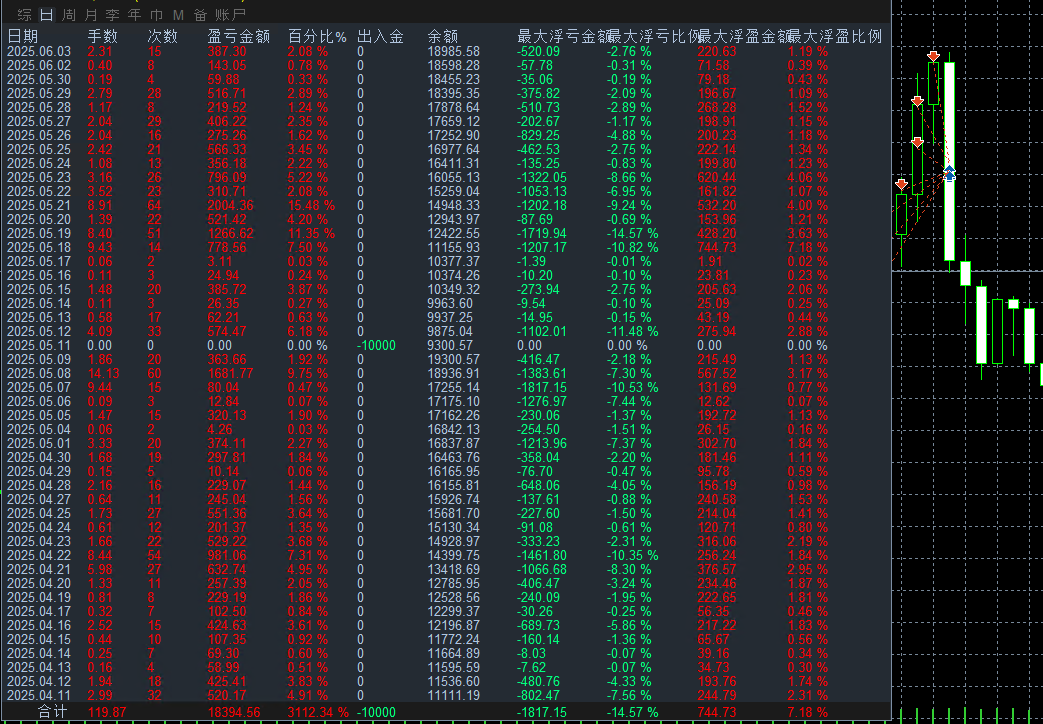The image size is (1043, 724).
Task: Open the 周 weekly tab
Action: (x=69, y=15)
